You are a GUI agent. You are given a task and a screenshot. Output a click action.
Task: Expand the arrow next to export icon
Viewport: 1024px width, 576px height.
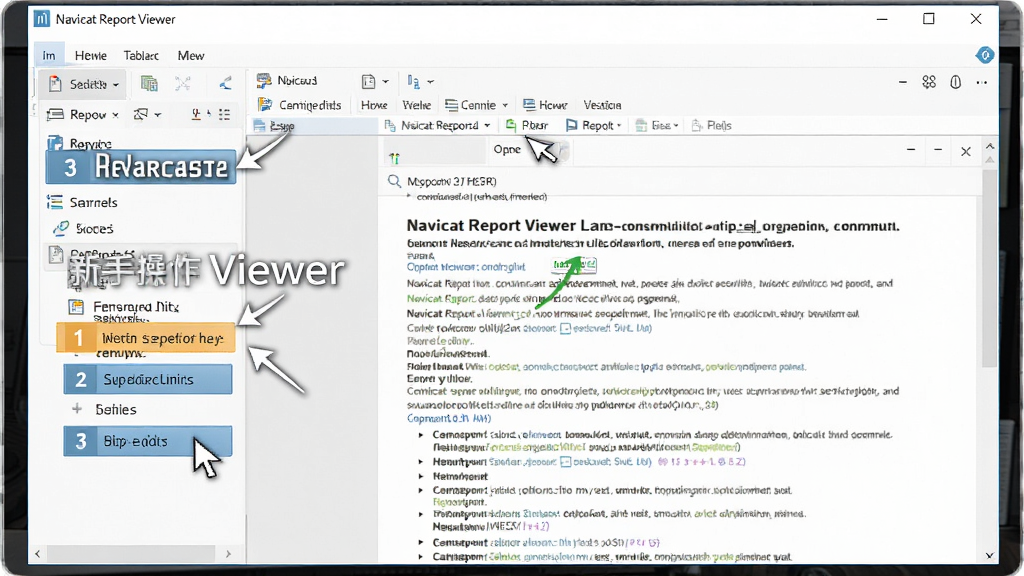coord(157,115)
